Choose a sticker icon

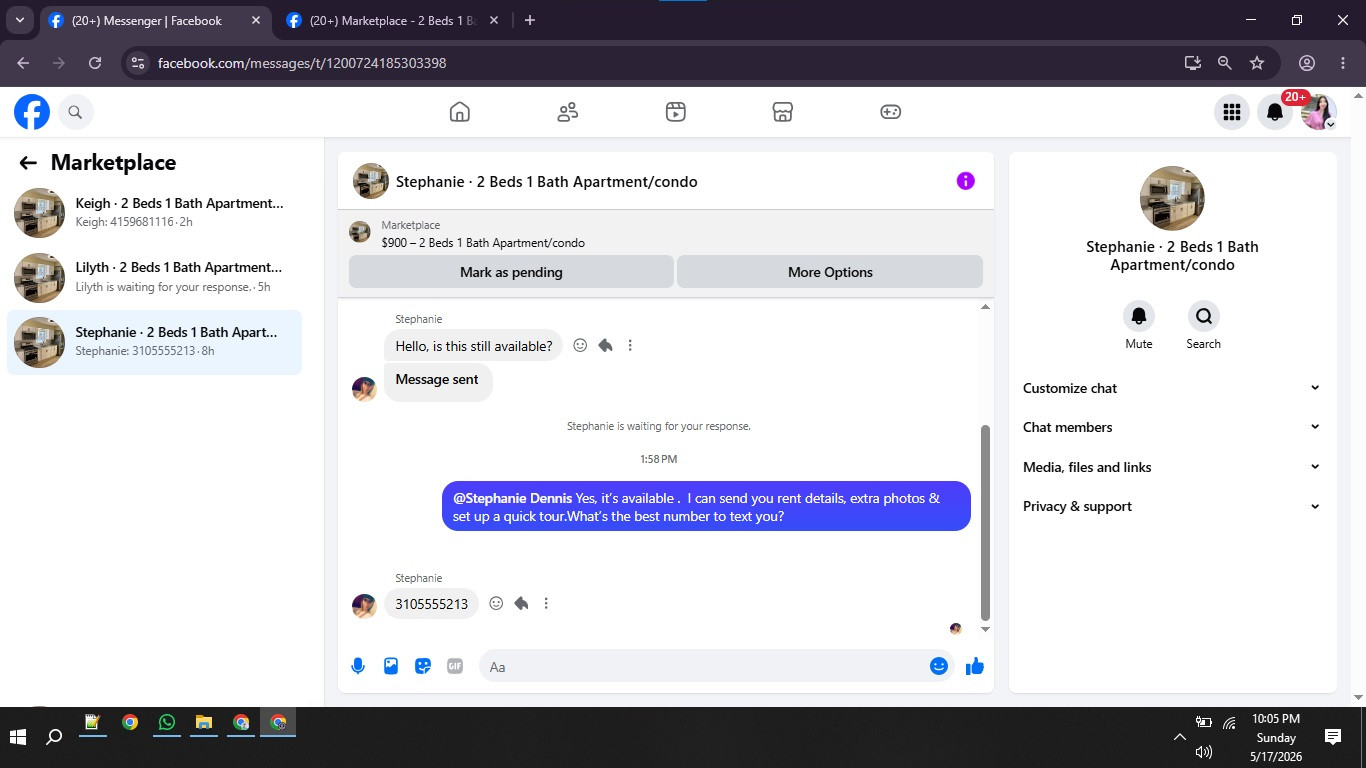[423, 666]
